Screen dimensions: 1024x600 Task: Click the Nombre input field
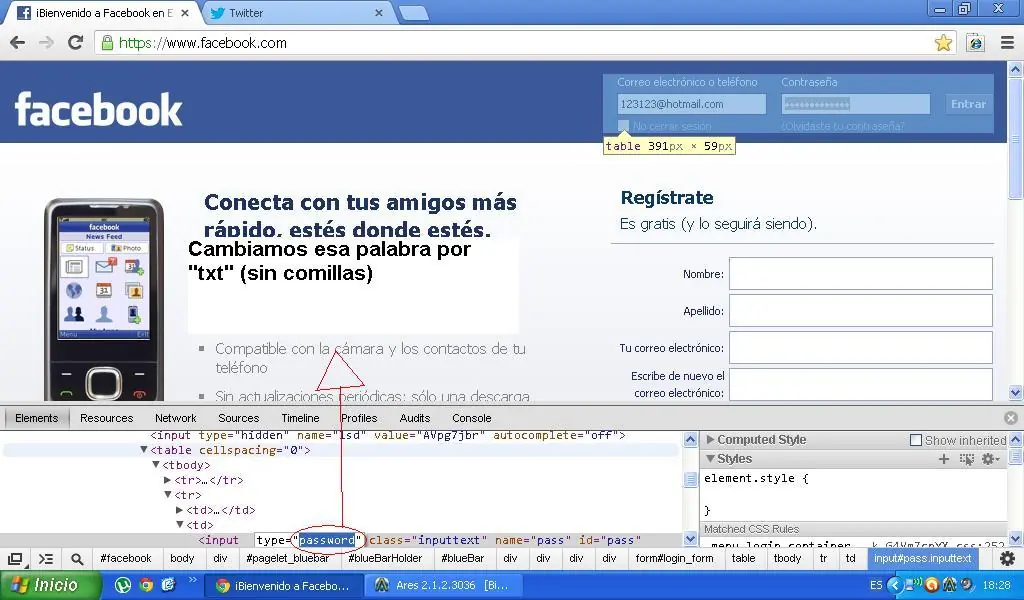coord(861,274)
